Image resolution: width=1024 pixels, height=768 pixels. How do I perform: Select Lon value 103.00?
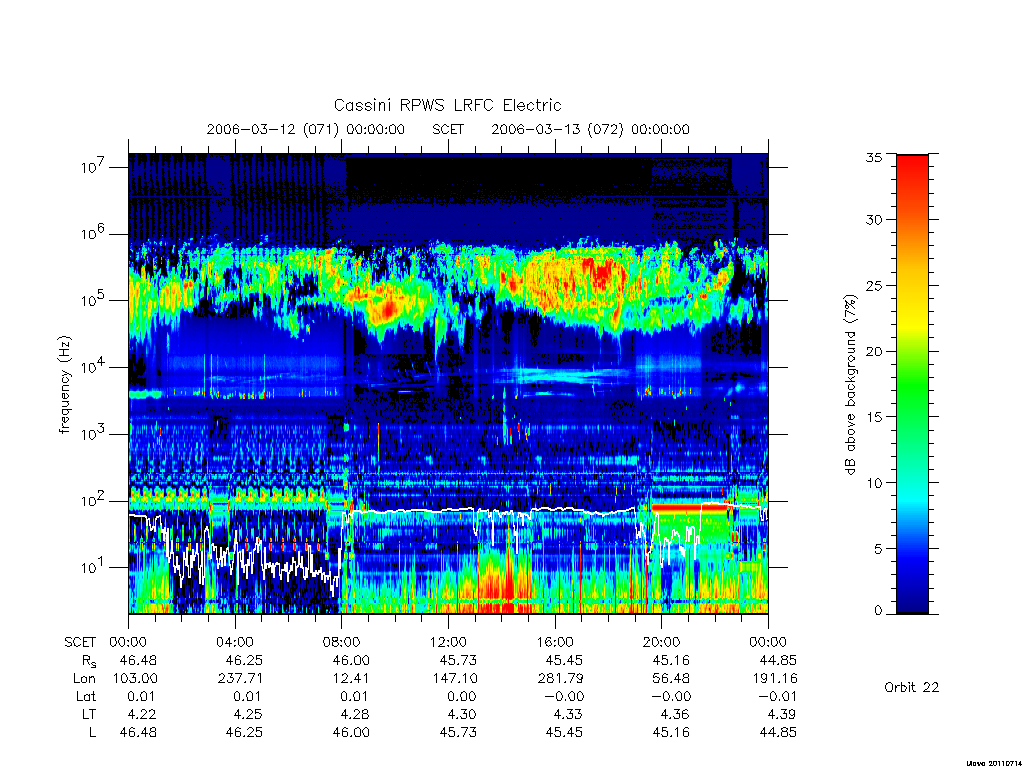tap(135, 679)
